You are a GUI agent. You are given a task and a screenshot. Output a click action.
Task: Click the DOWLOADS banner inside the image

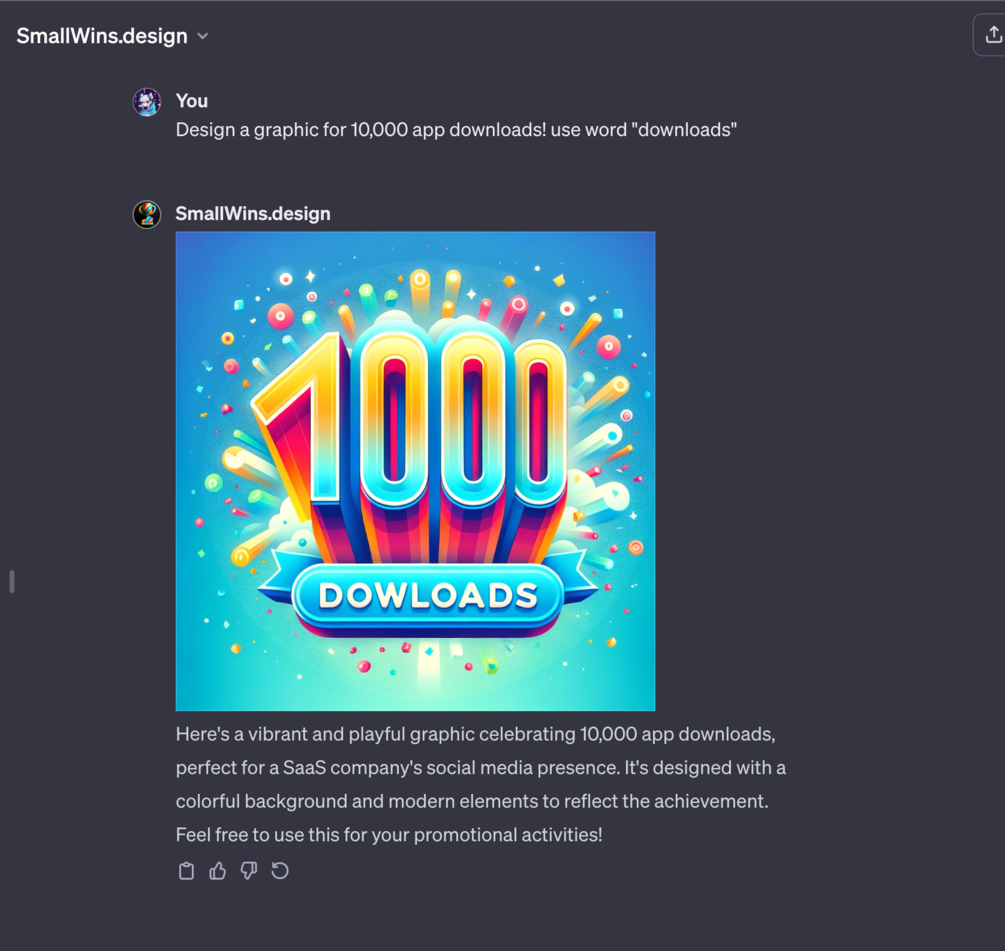click(x=428, y=595)
